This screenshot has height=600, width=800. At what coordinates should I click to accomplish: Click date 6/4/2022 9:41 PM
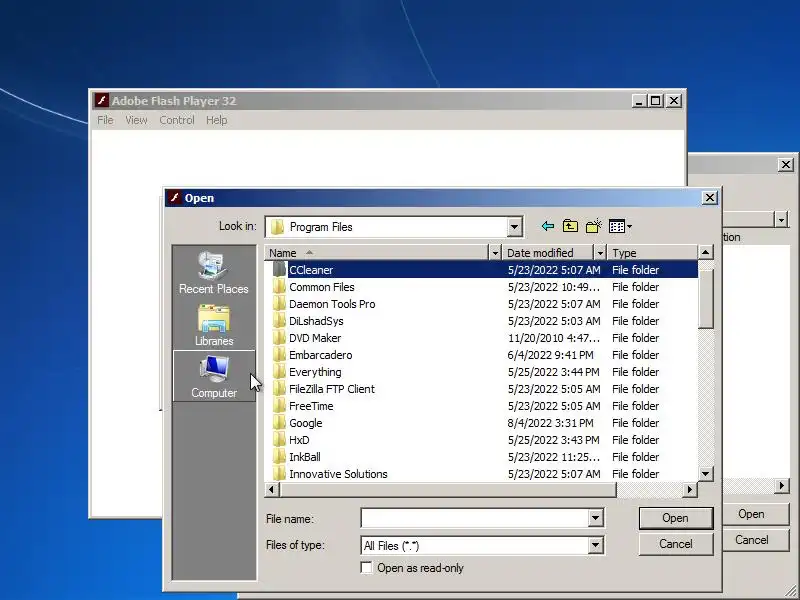551,355
